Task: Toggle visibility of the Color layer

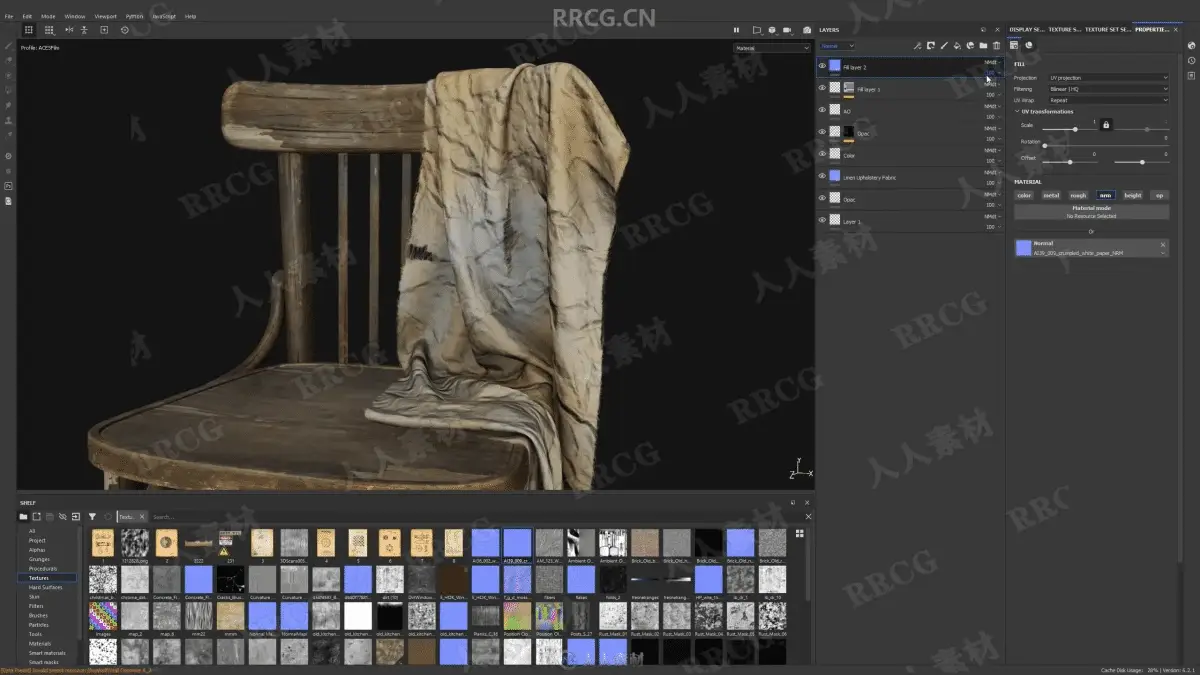Action: [823, 155]
